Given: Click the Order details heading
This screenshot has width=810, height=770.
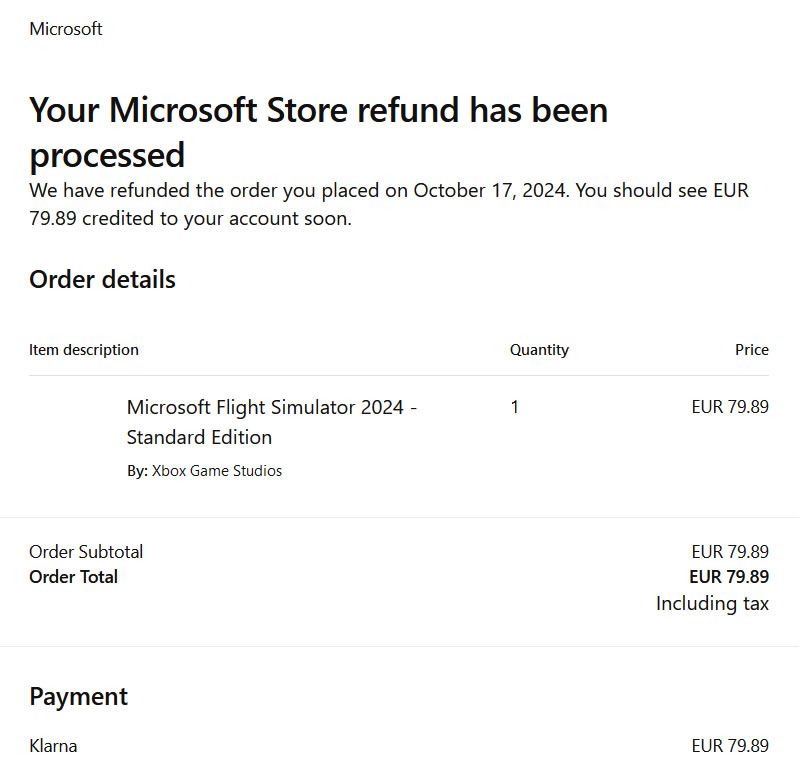Looking at the screenshot, I should point(102,279).
